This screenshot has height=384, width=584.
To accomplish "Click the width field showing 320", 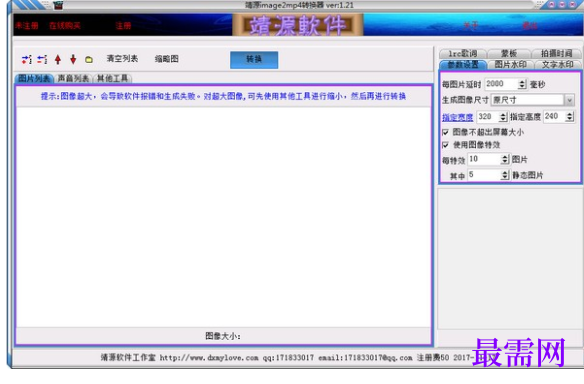I will 488,117.
